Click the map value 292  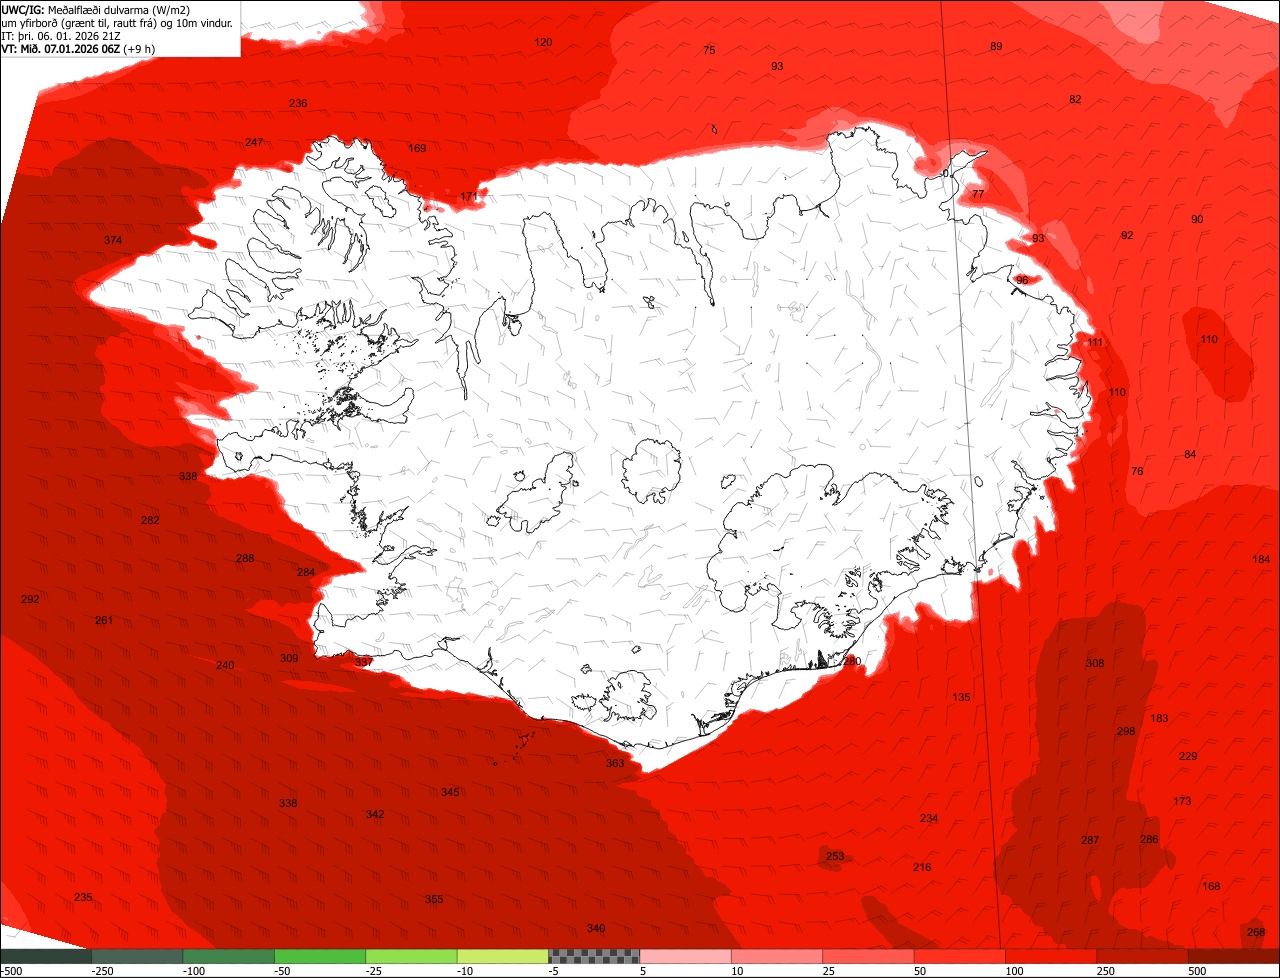point(30,599)
